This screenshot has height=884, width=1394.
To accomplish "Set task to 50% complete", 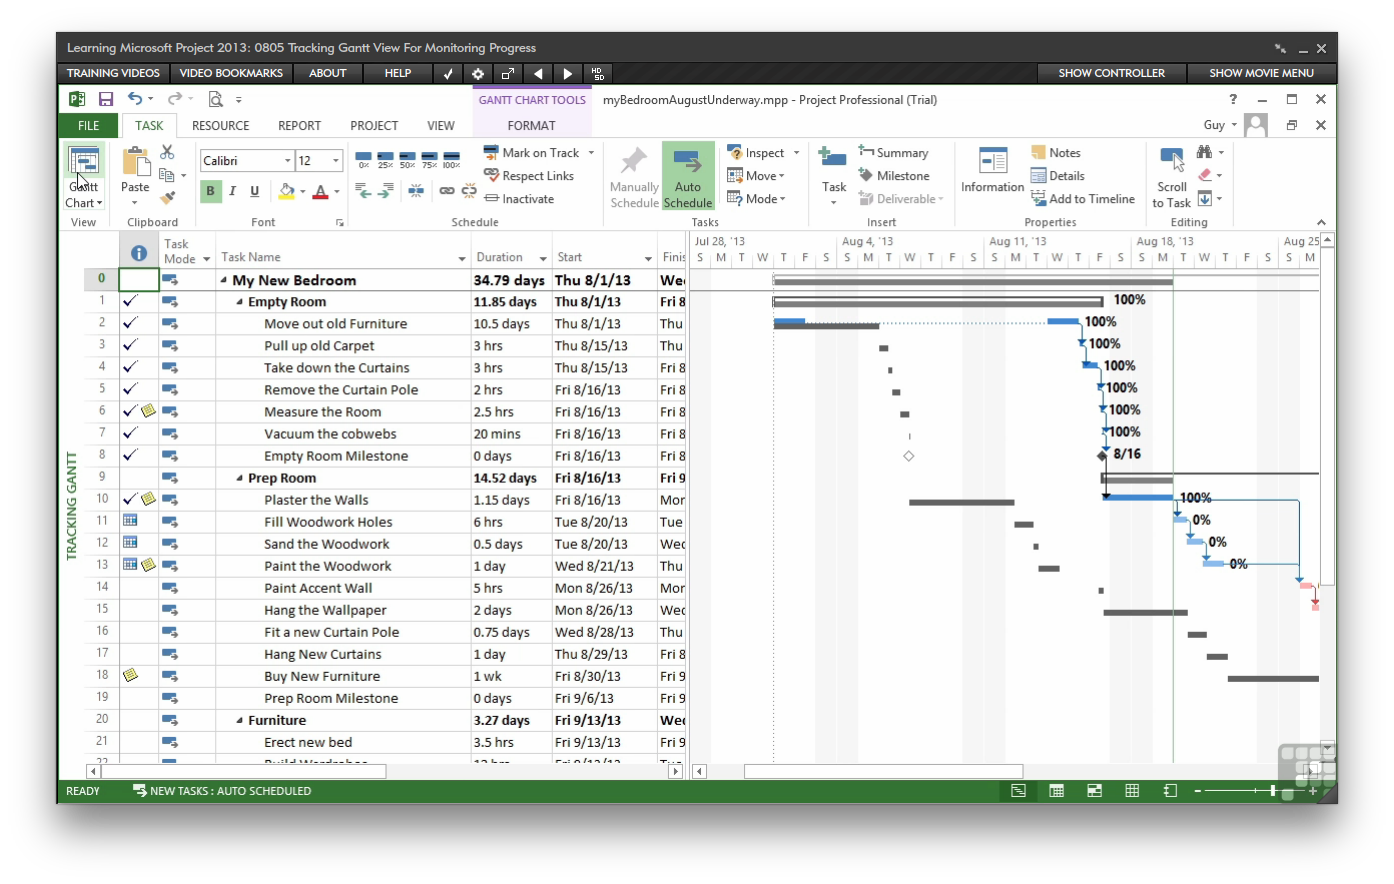I will coord(407,160).
